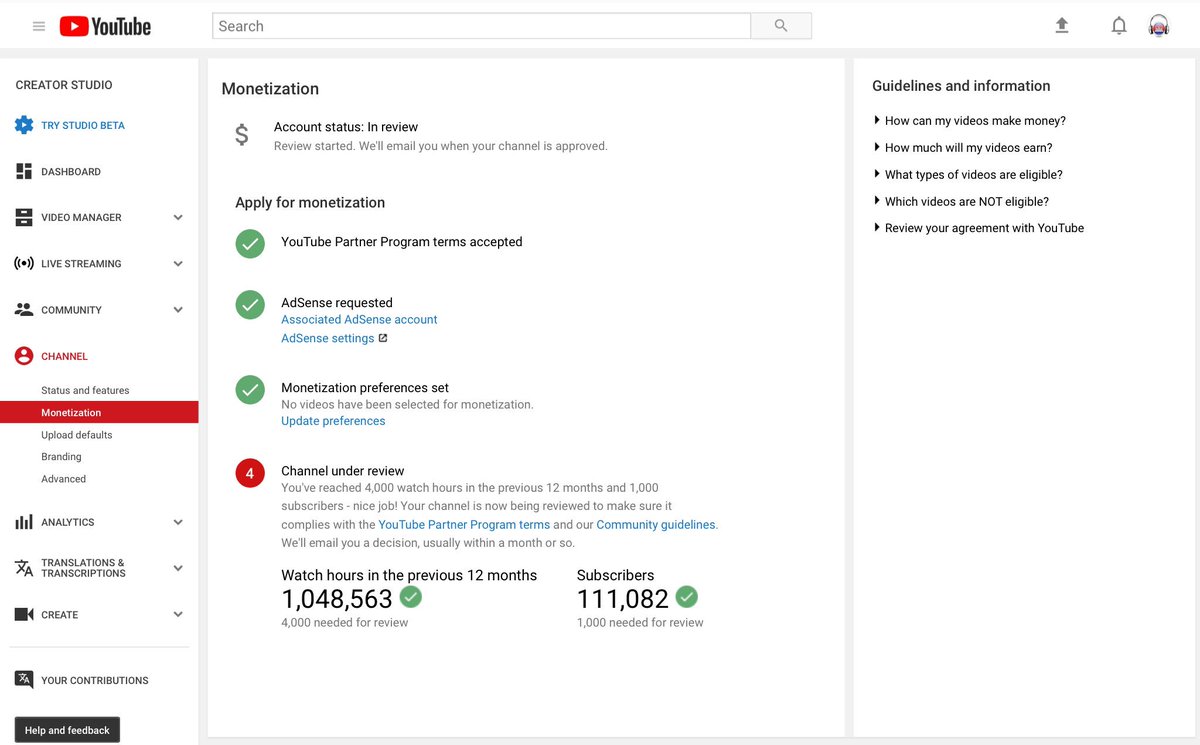Click the Your Contributions translate icon
This screenshot has height=745, width=1200.
[24, 680]
